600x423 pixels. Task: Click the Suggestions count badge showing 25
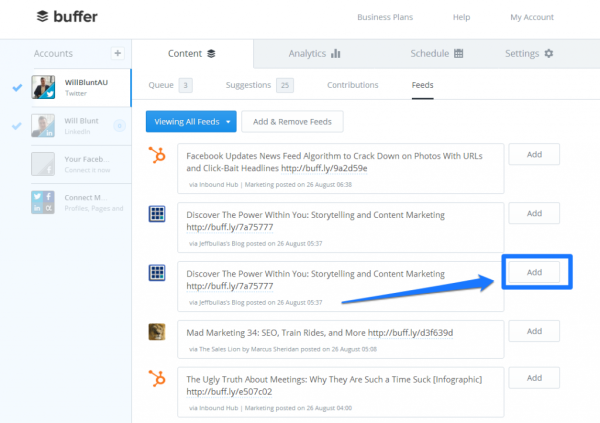(285, 85)
